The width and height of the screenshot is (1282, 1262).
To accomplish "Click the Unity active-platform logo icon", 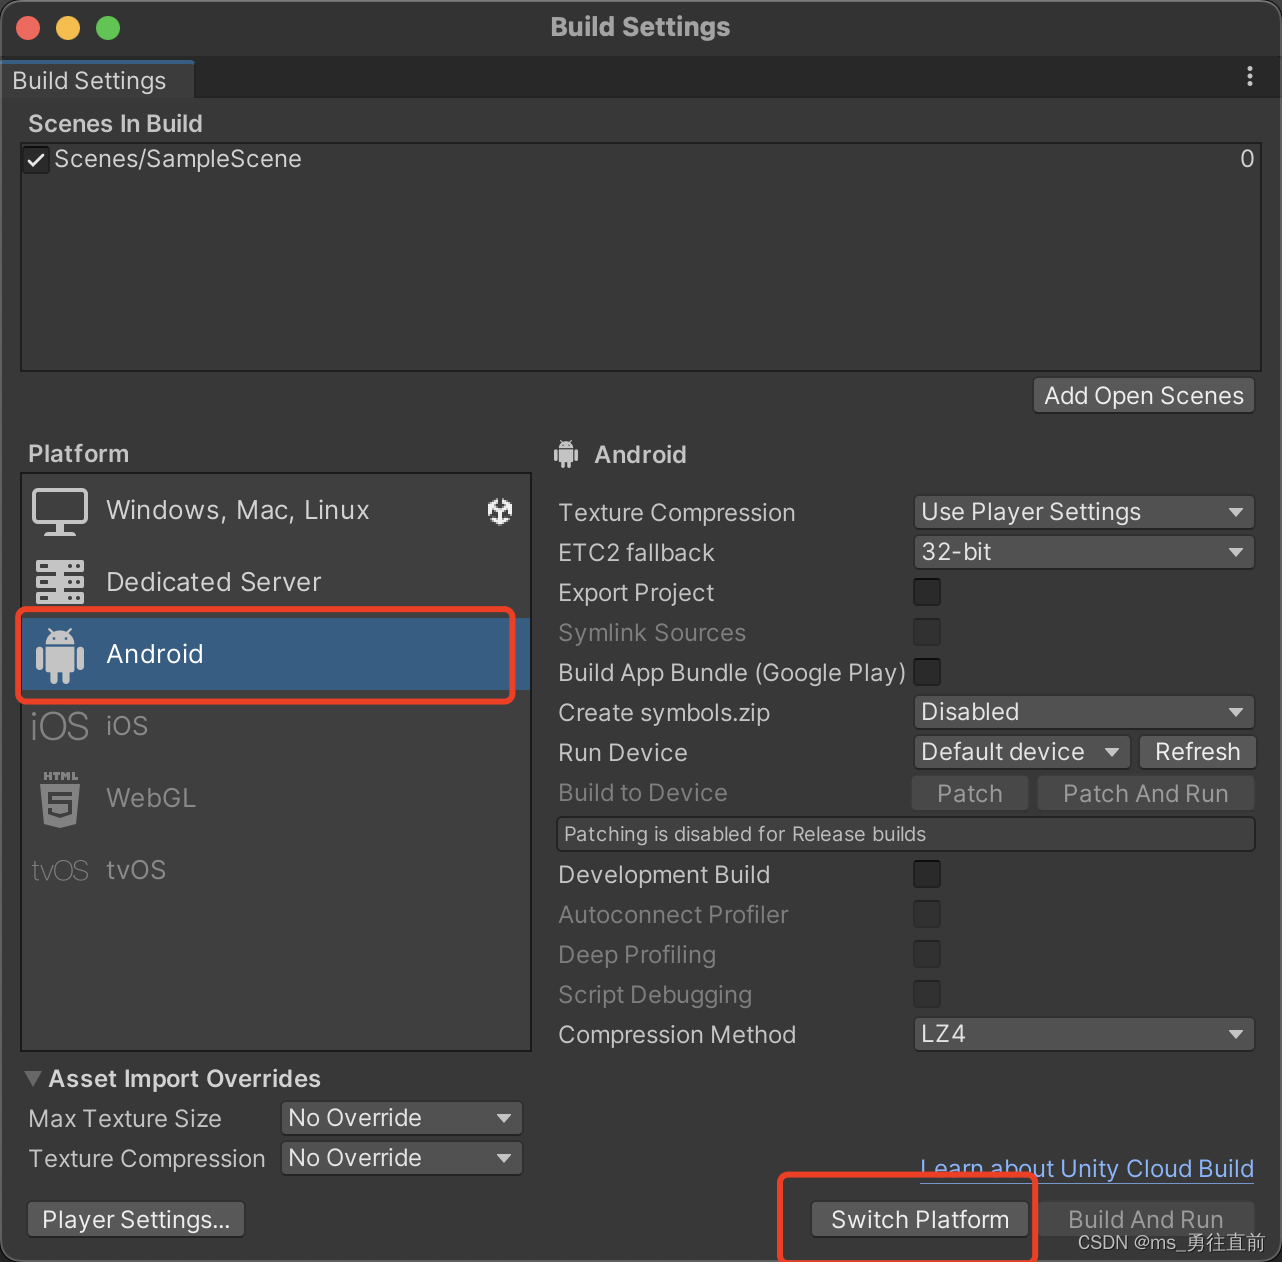I will coord(500,512).
